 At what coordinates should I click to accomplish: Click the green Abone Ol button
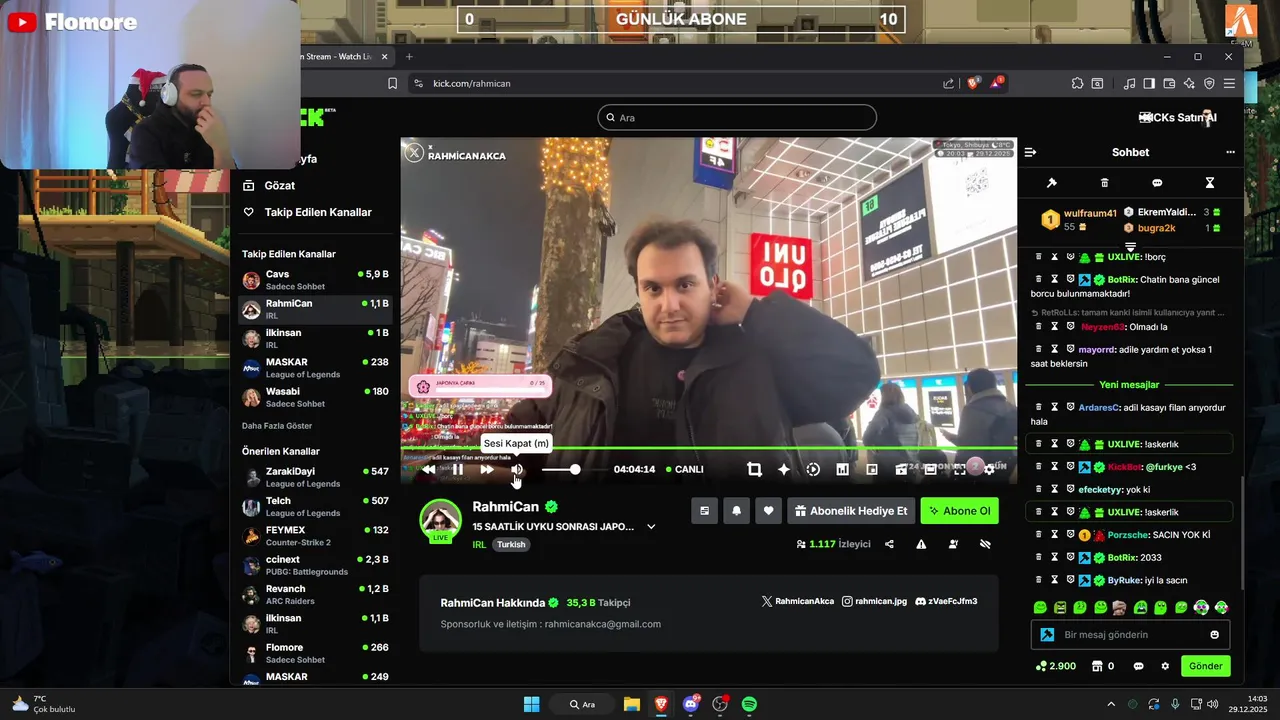[959, 511]
